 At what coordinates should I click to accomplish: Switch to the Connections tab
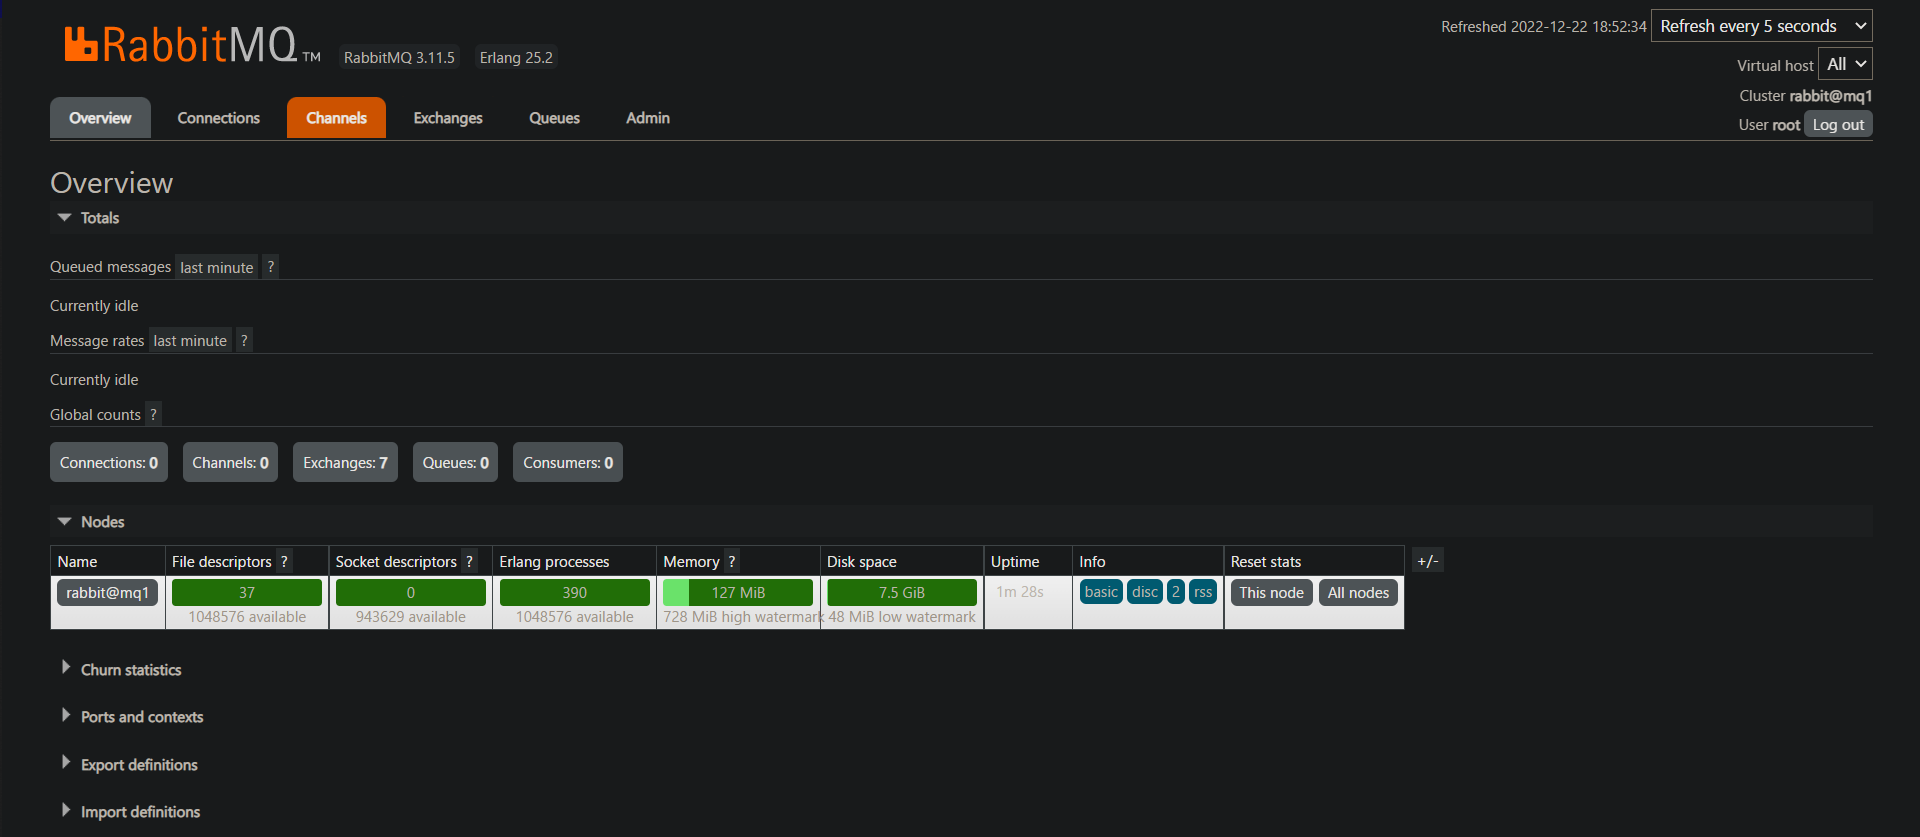click(219, 118)
